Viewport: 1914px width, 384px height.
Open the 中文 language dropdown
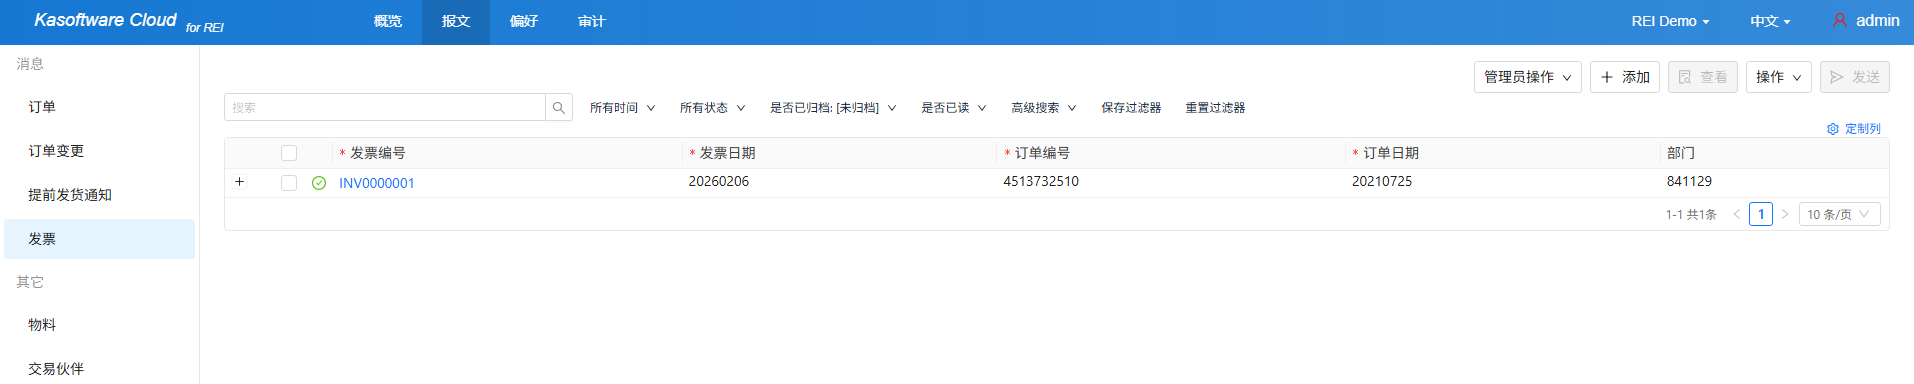(1770, 21)
